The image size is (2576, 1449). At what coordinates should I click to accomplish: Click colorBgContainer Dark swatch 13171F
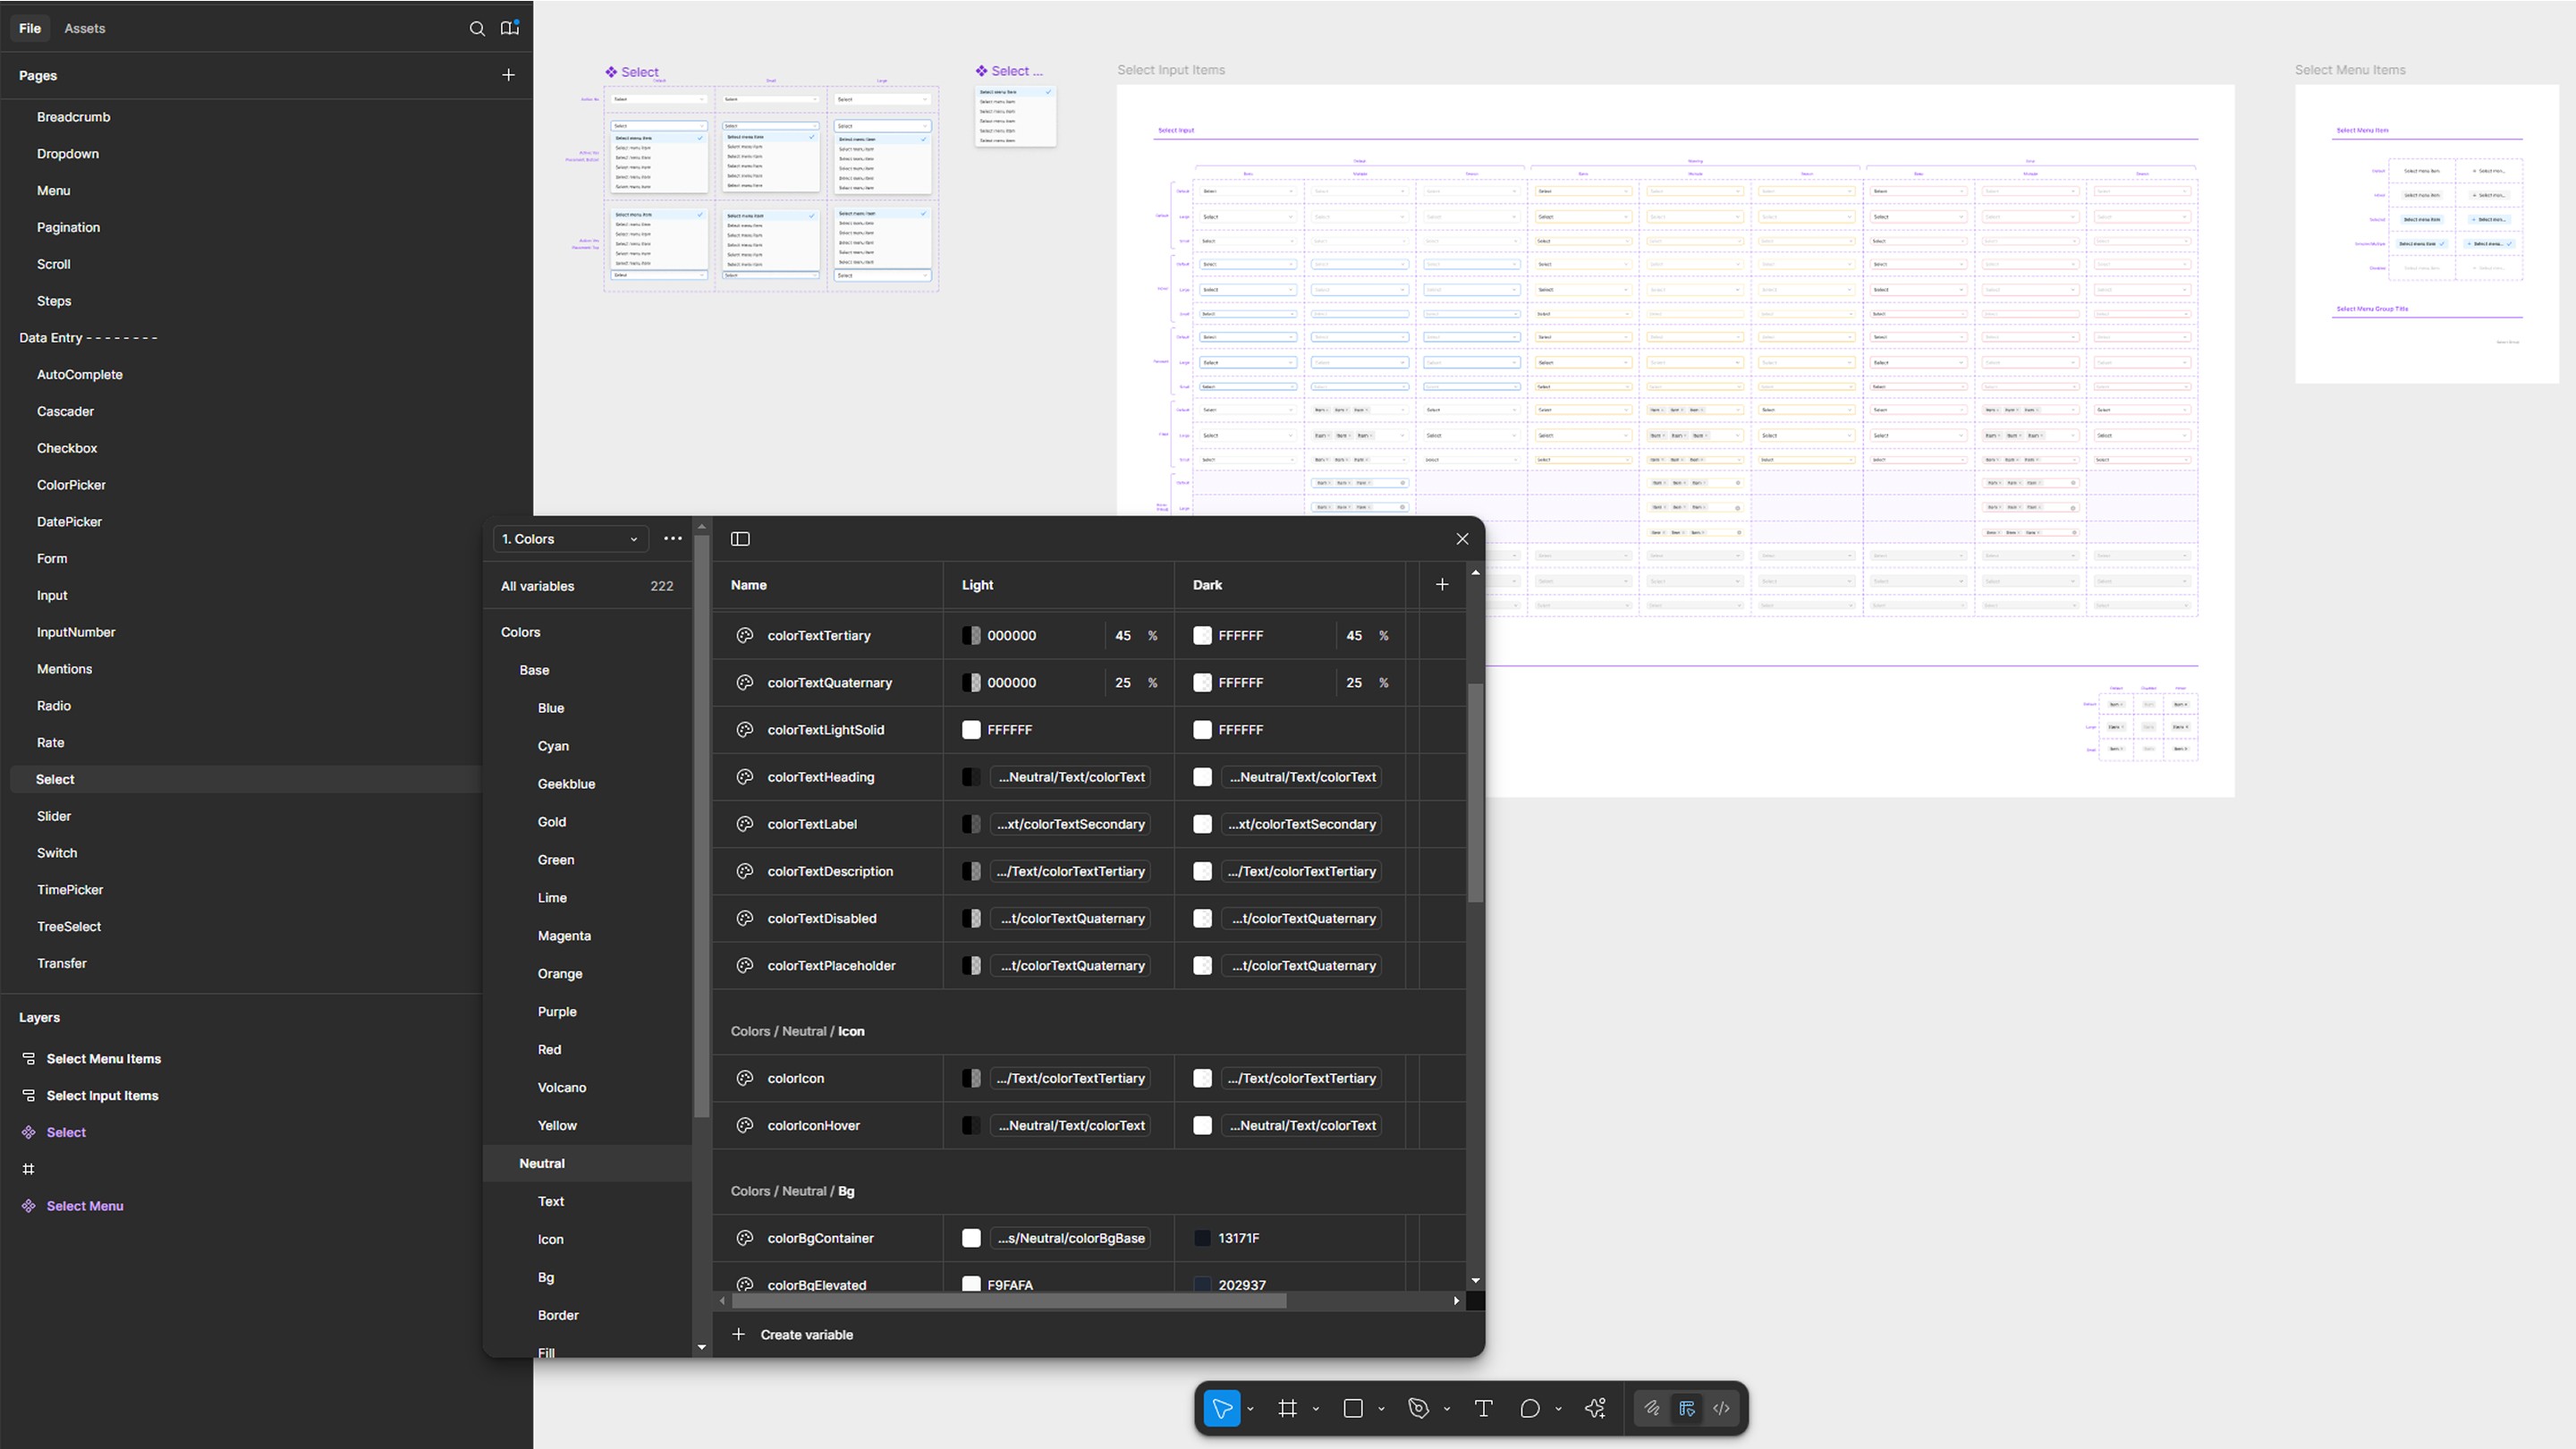point(1202,1238)
